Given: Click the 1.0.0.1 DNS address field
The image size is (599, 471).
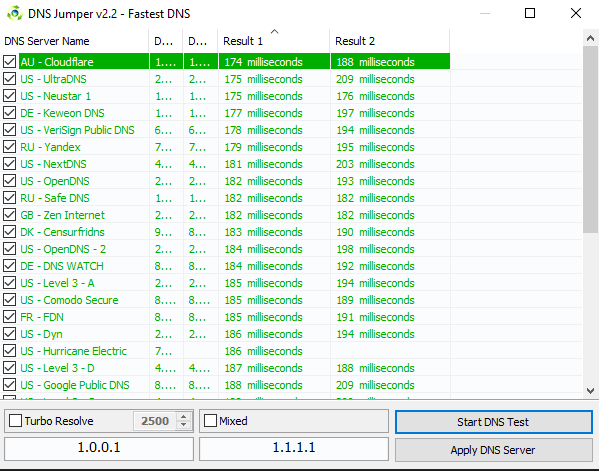Looking at the screenshot, I should 99,448.
